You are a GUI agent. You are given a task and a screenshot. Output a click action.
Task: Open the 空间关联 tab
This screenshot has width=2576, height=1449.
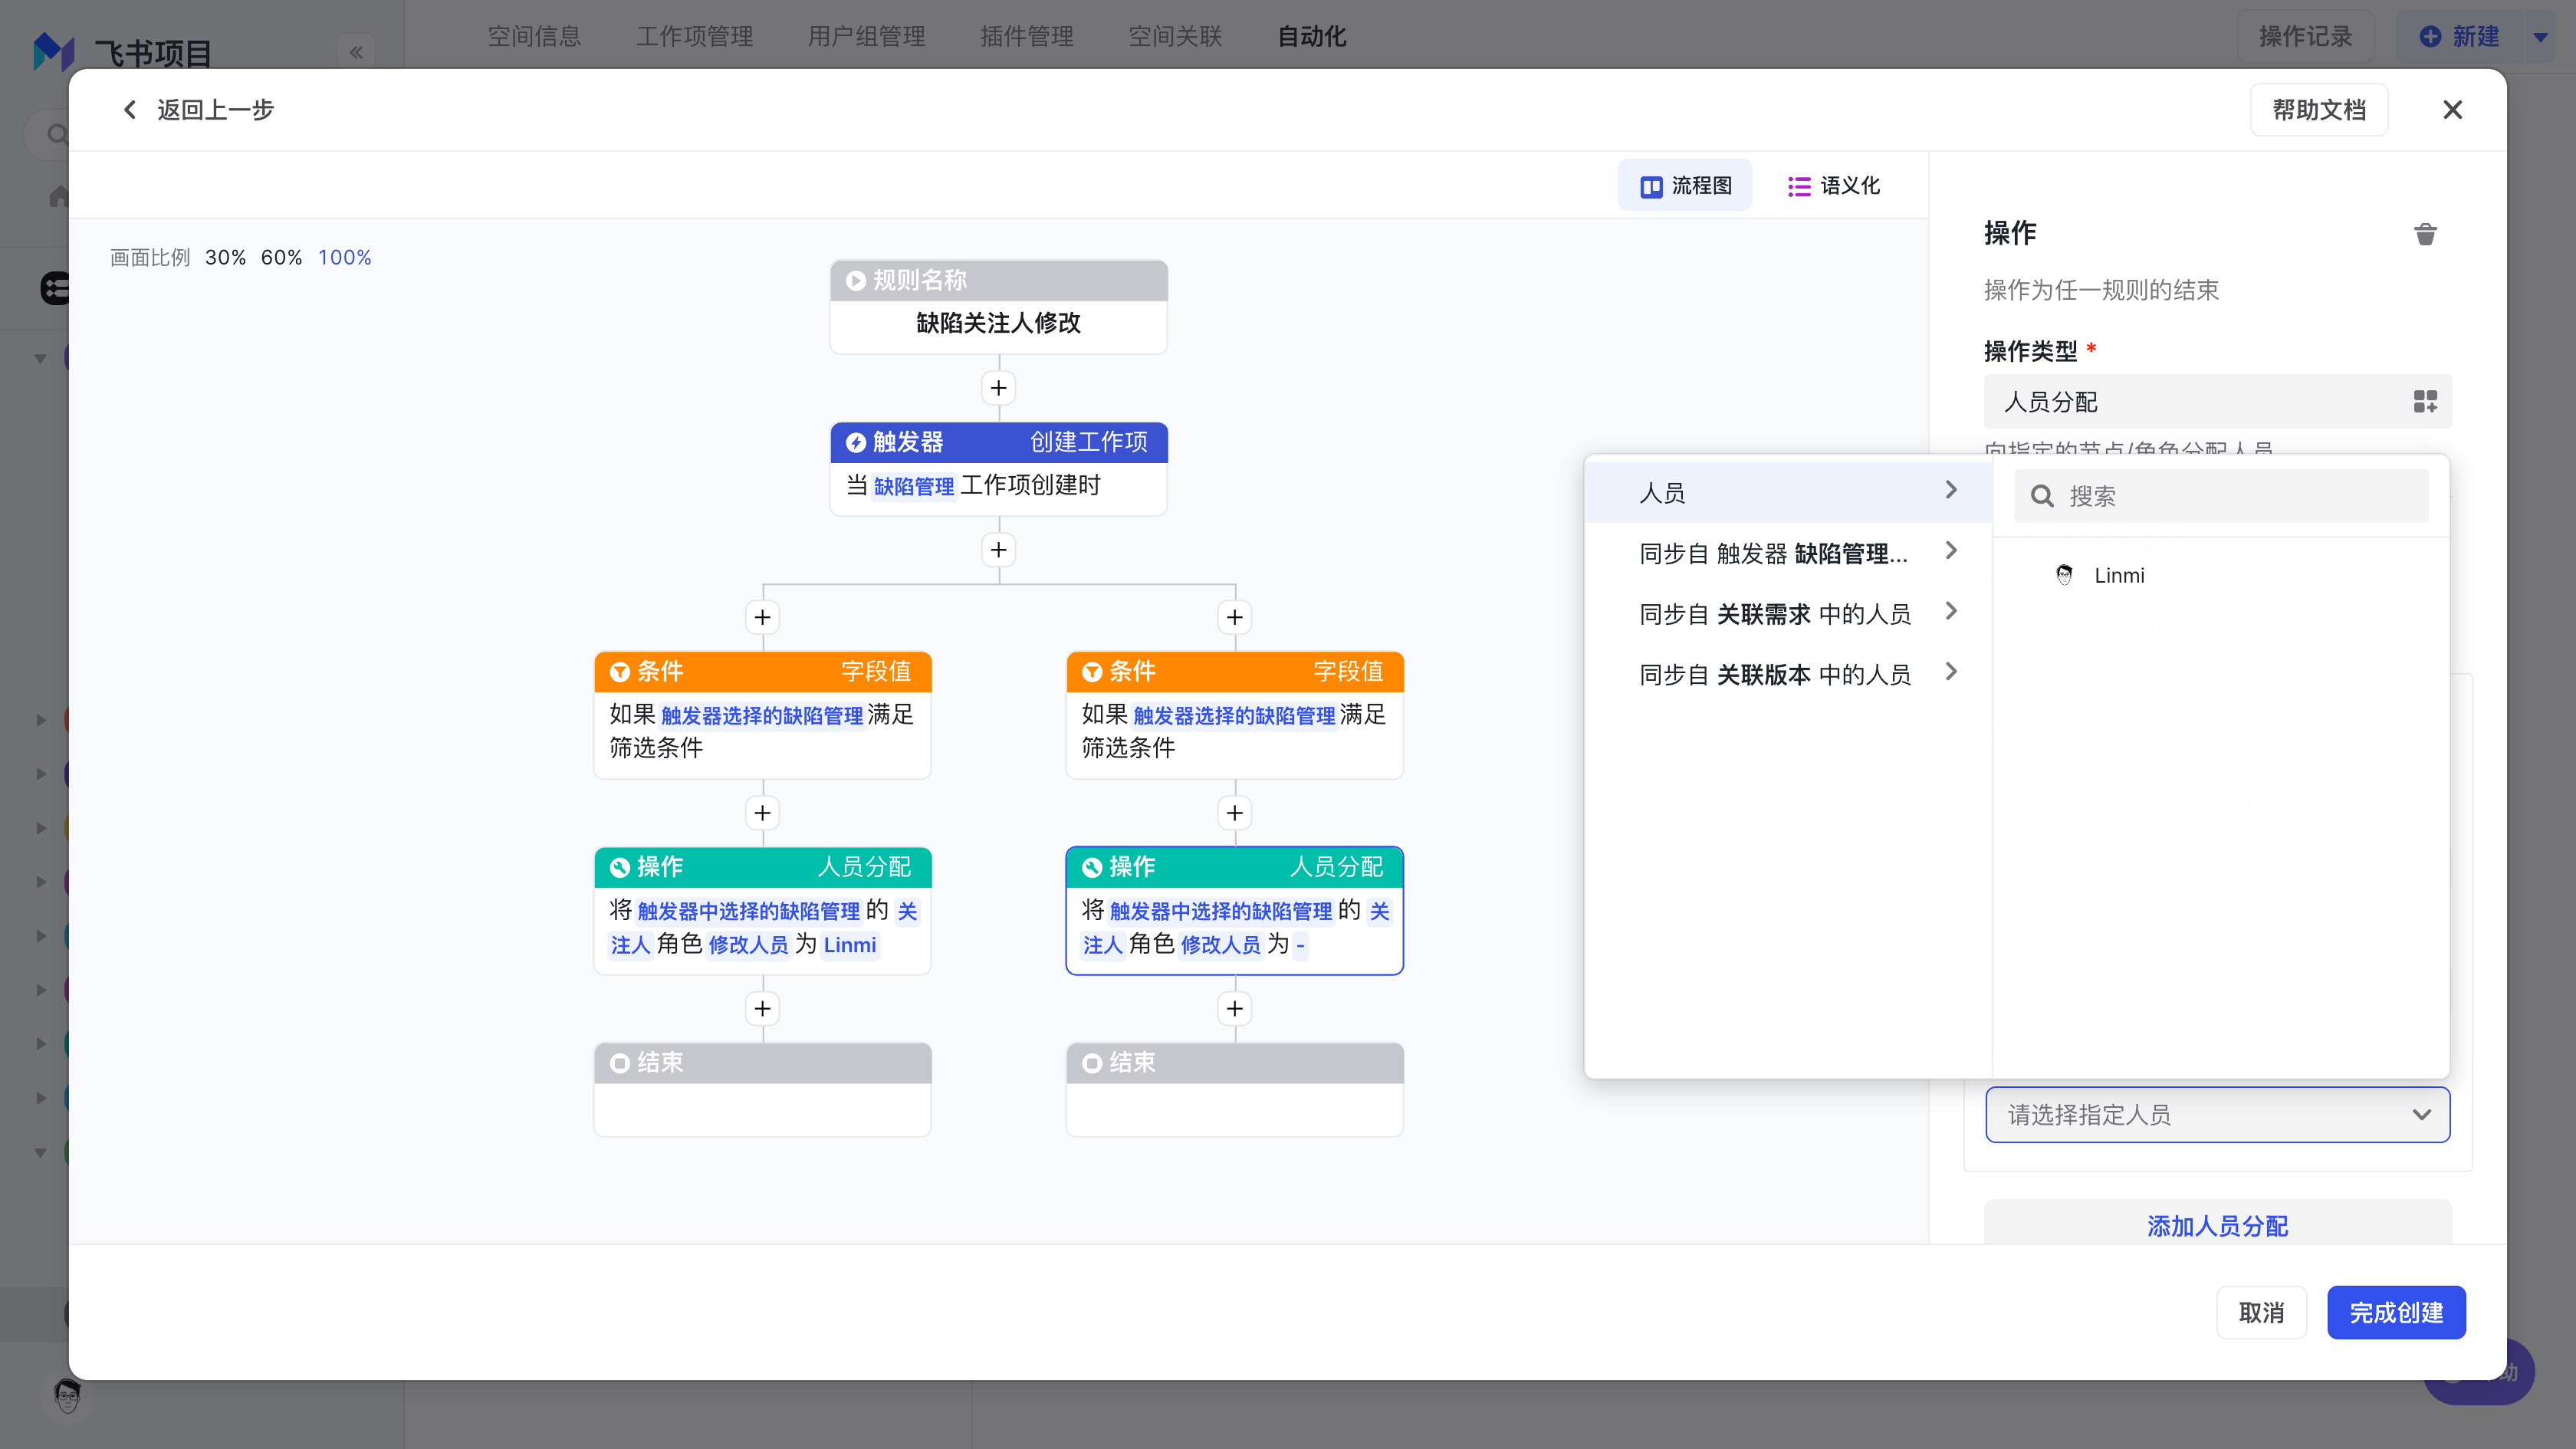click(x=1175, y=37)
